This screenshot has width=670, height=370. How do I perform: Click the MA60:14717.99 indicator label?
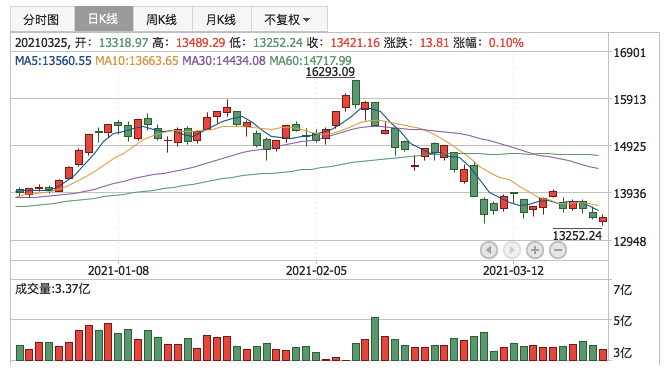click(310, 61)
